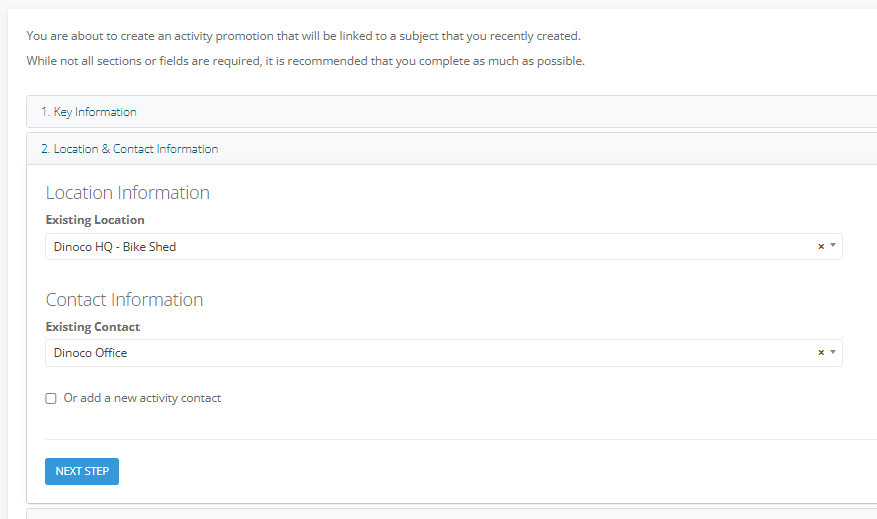Expand the collapsed section below NEXT STEP
Viewport: 877px width, 519px height.
tap(450, 513)
